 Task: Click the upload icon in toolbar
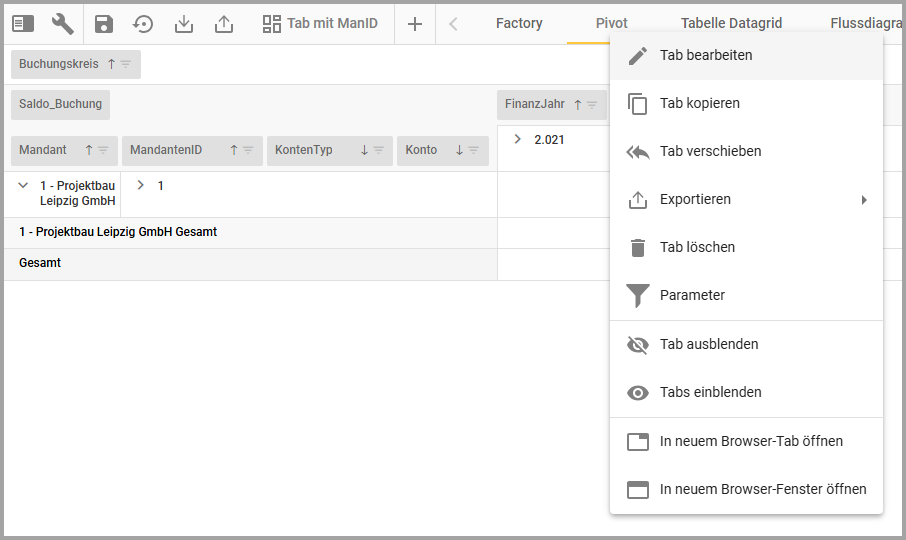pos(224,24)
